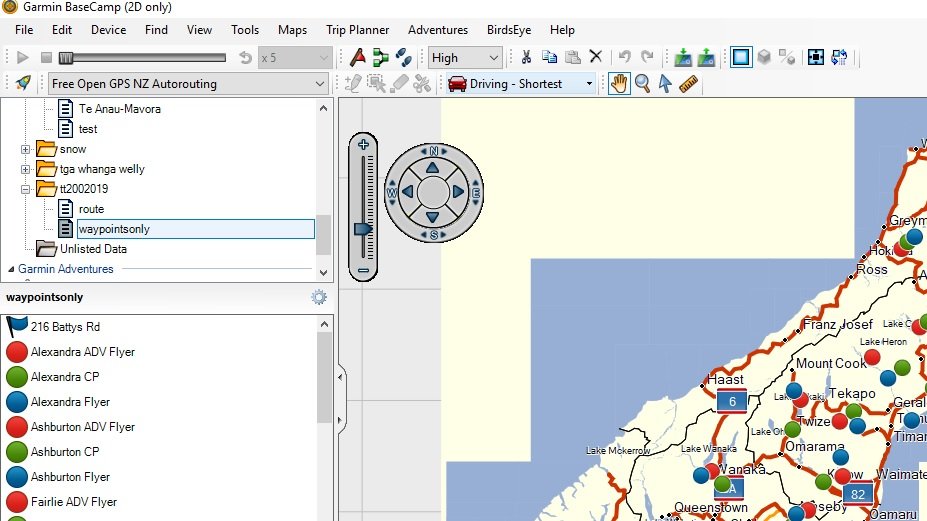This screenshot has height=521, width=927.
Task: Select the test list item
Action: (87, 129)
